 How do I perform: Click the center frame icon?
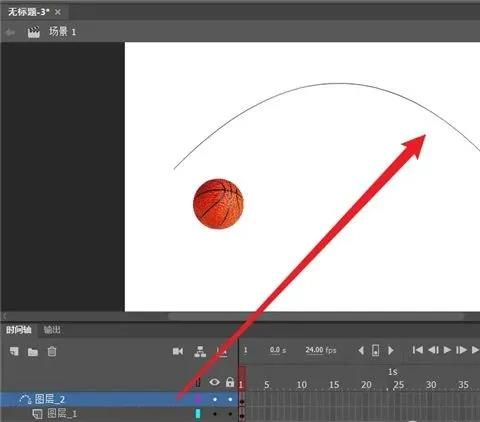[376, 350]
